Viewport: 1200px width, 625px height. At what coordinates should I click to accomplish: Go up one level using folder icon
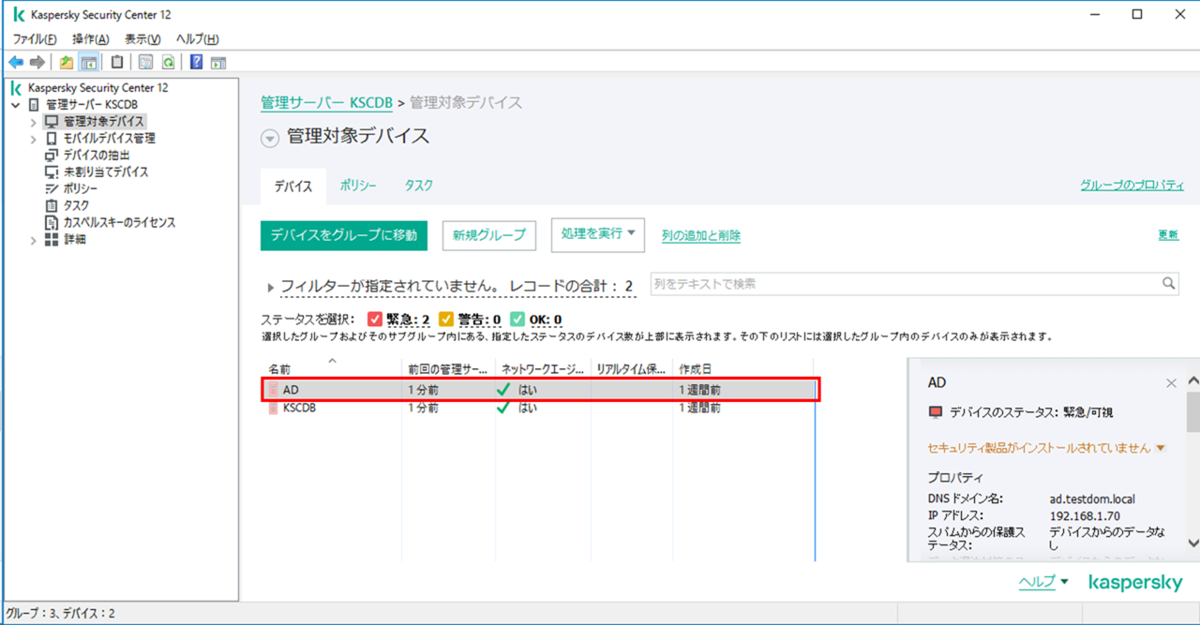[66, 62]
